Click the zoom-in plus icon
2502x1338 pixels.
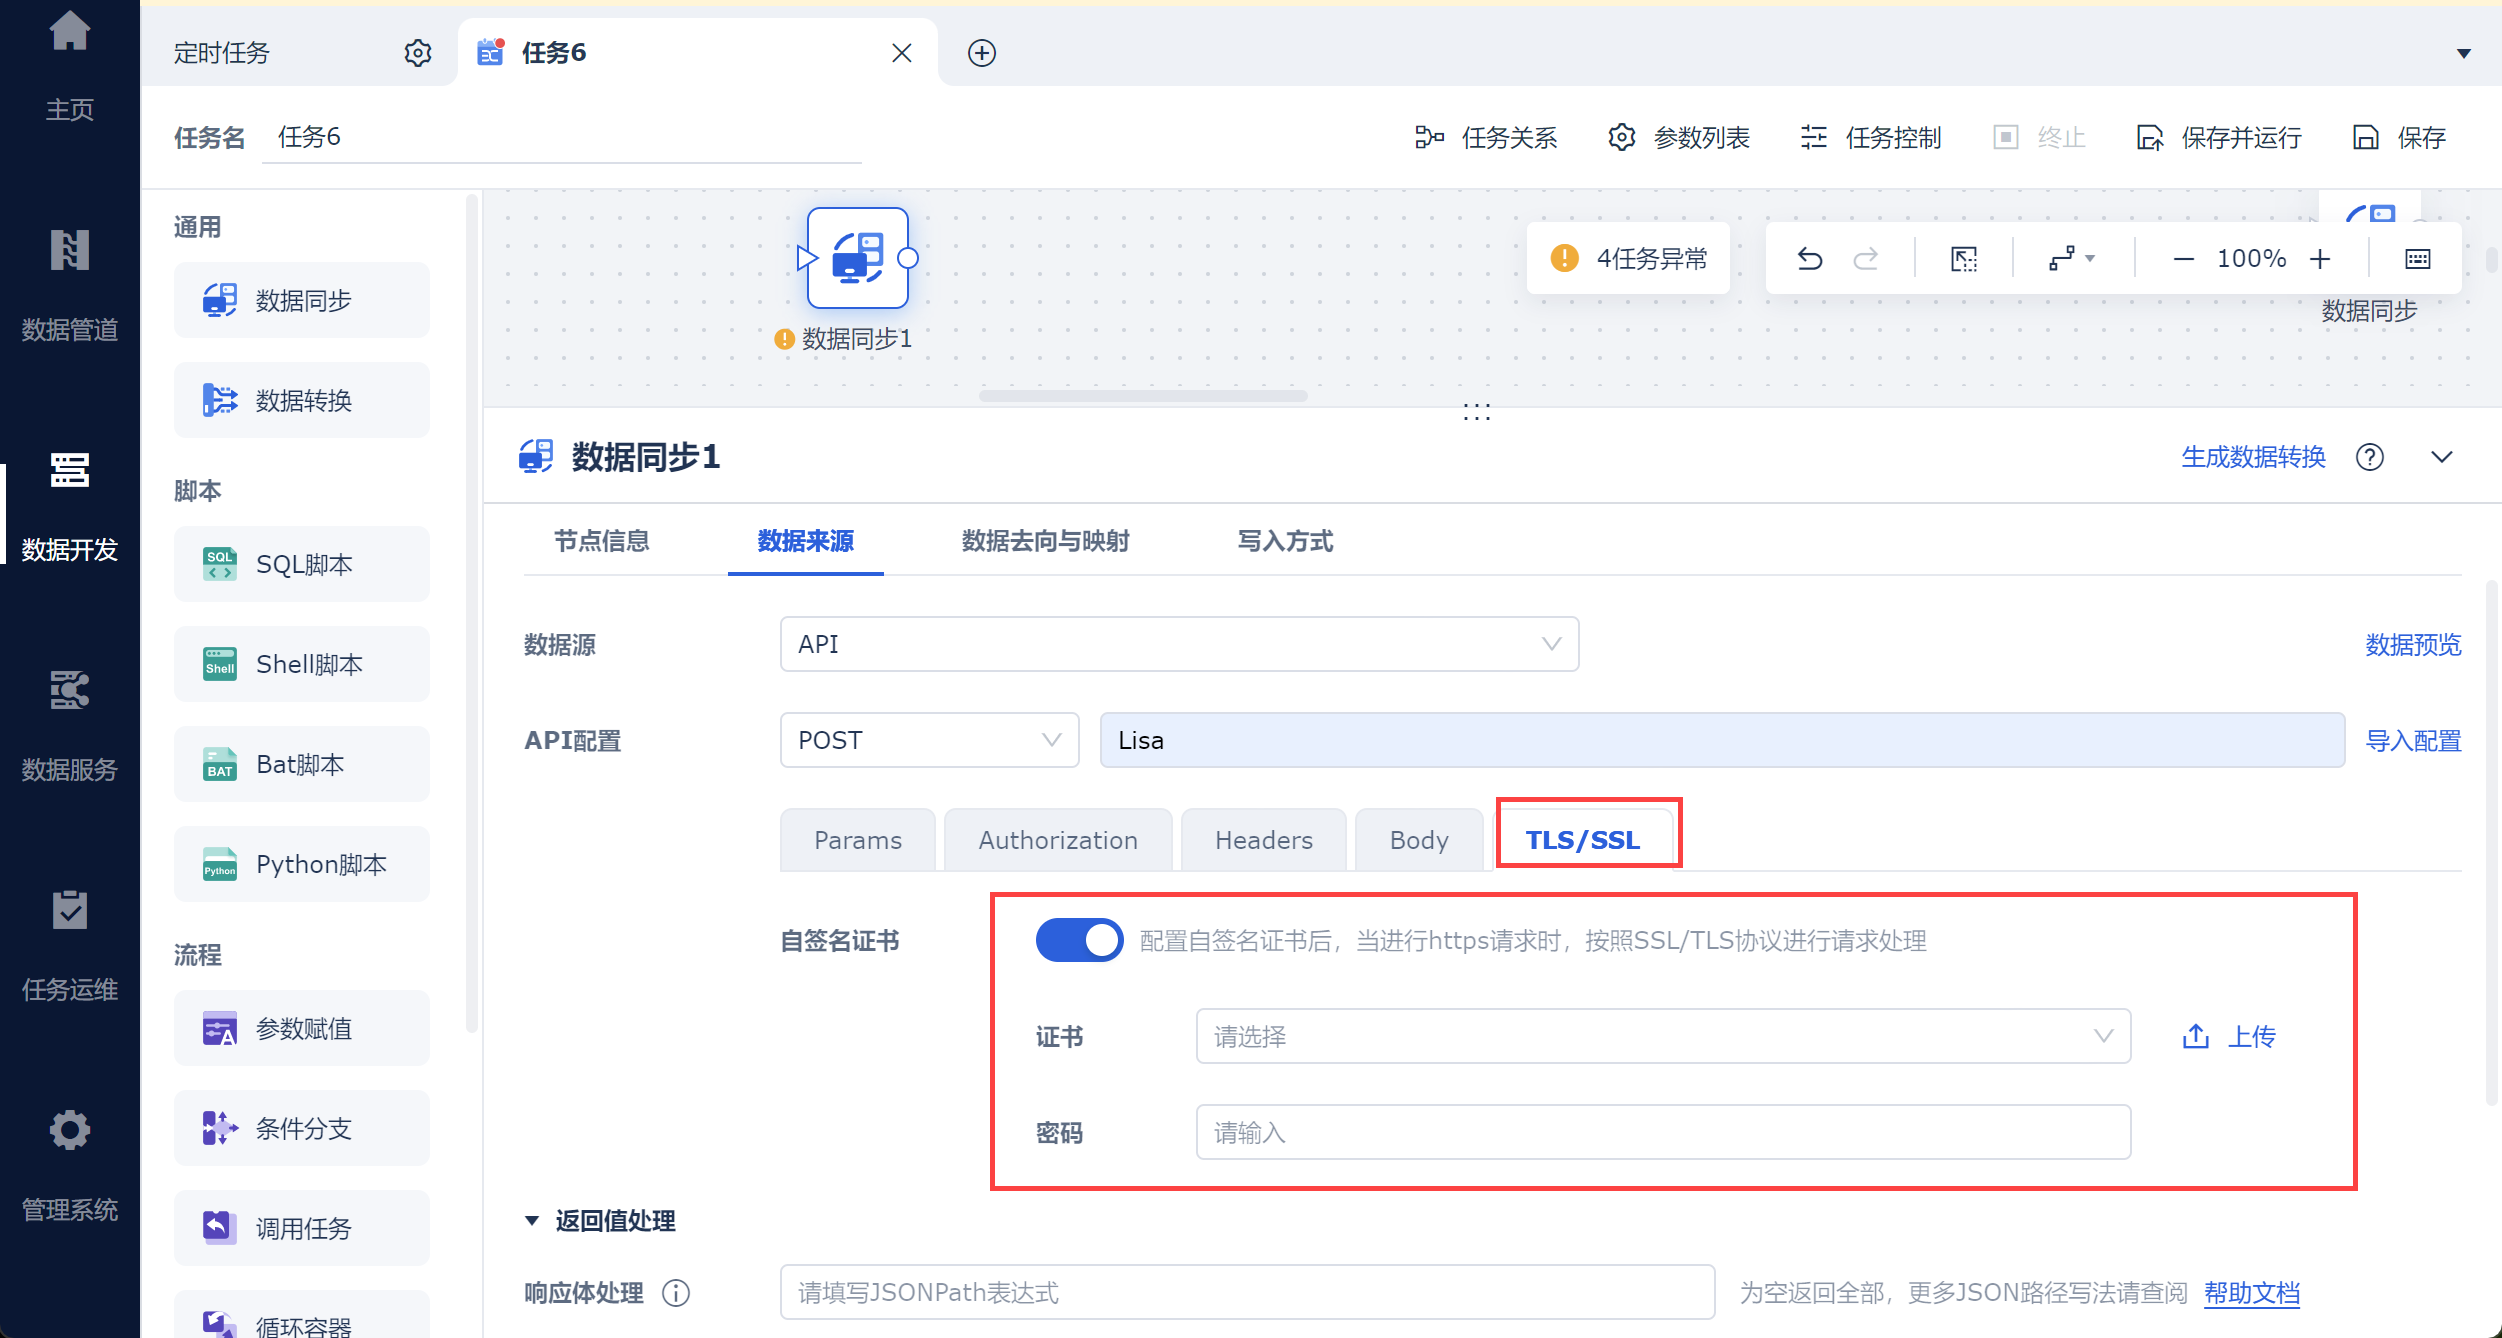click(x=2320, y=259)
